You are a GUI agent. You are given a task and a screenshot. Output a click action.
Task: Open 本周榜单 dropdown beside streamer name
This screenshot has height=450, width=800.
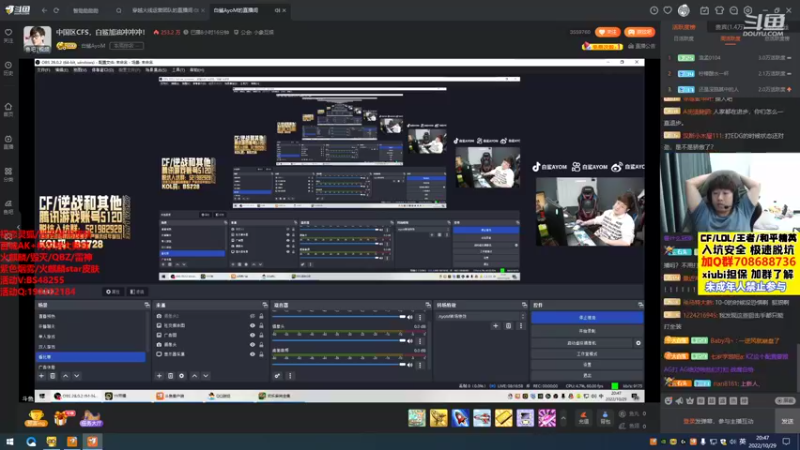click(x=127, y=45)
